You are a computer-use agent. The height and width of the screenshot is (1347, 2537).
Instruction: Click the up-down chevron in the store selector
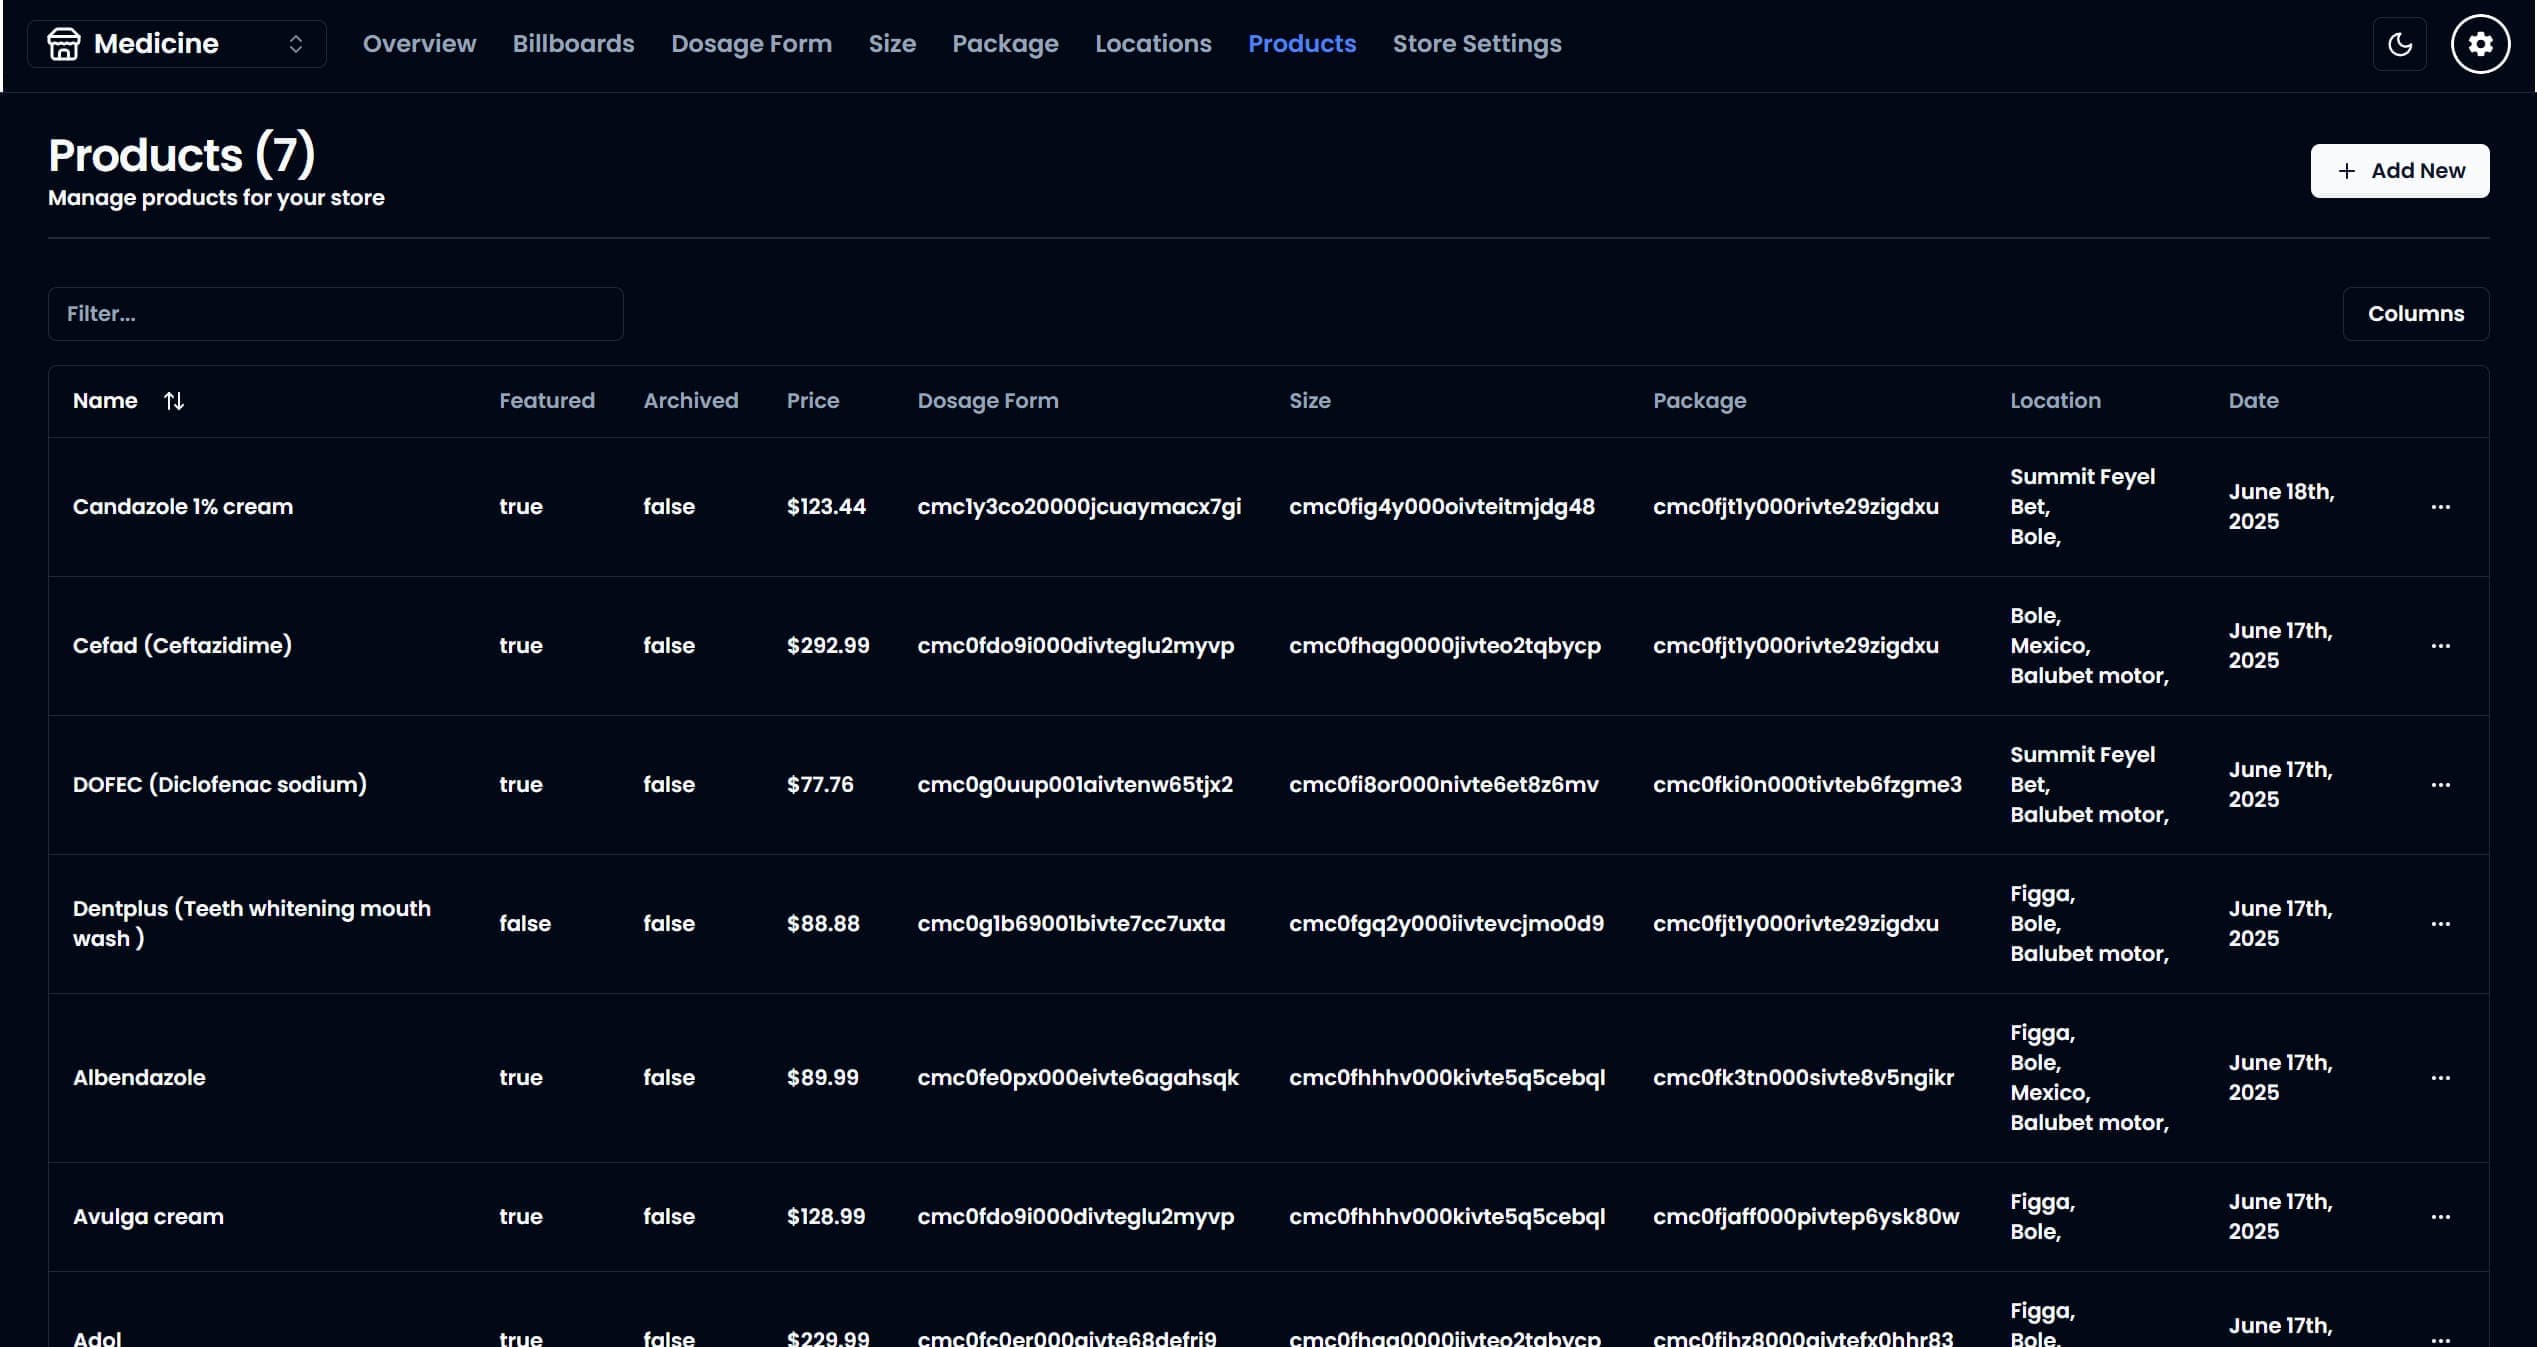tap(295, 44)
